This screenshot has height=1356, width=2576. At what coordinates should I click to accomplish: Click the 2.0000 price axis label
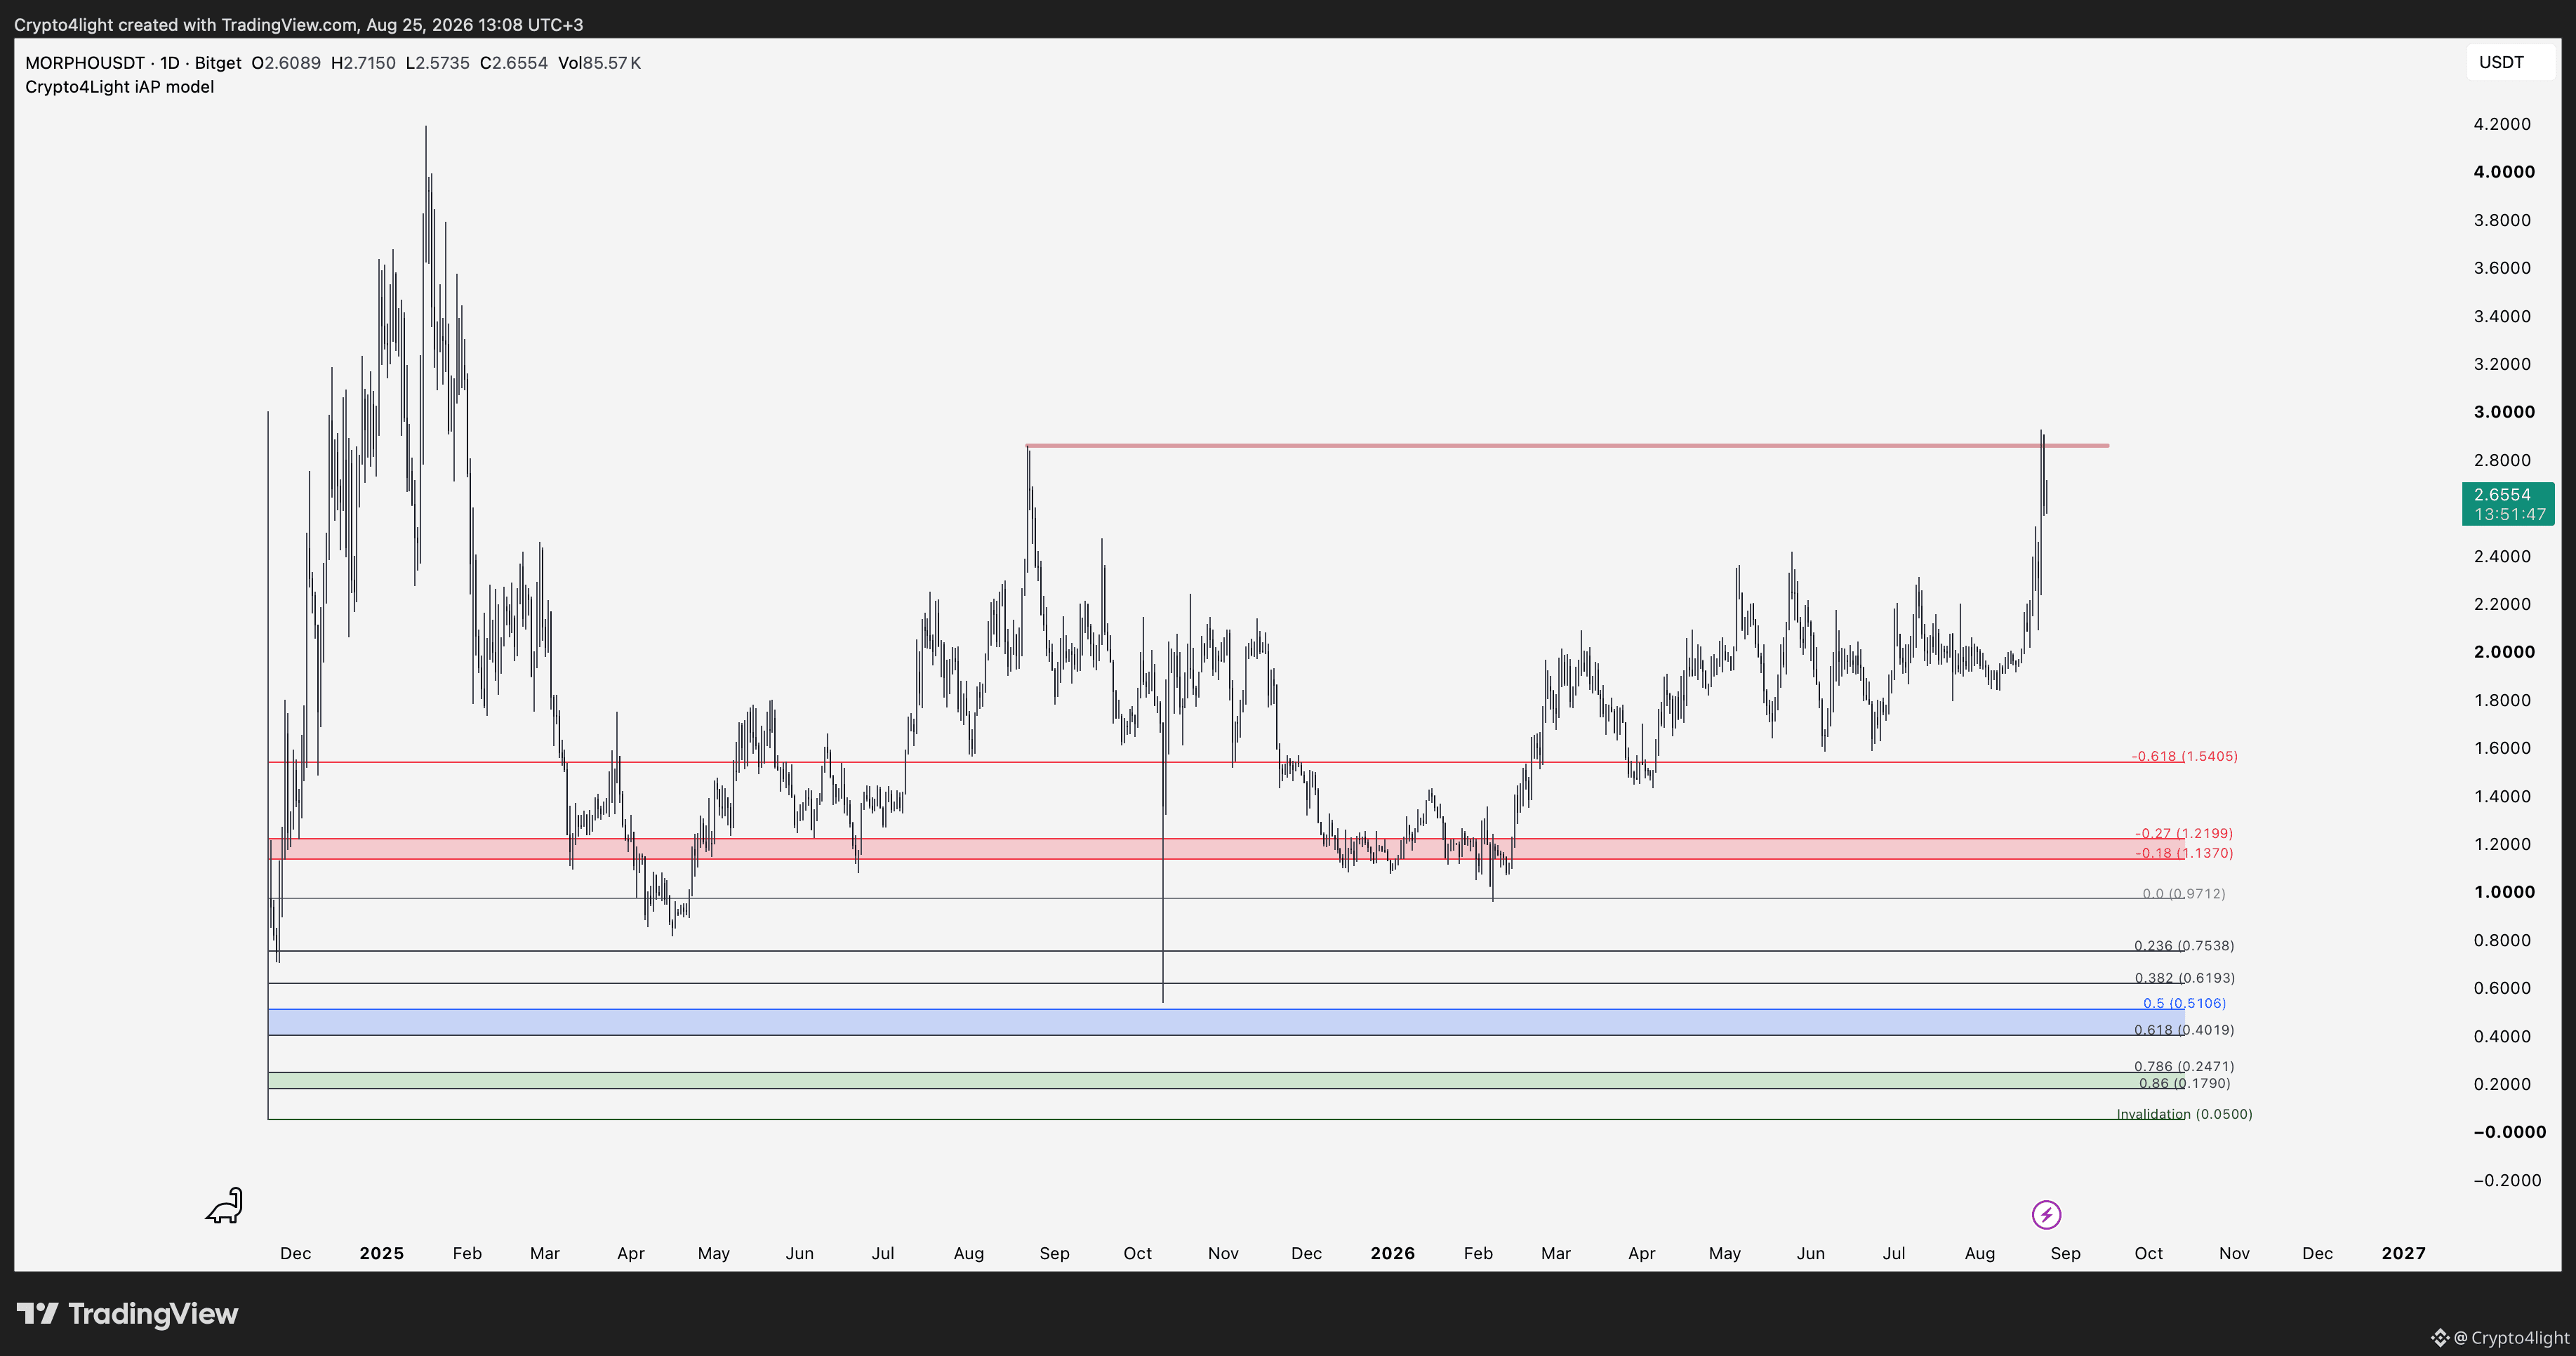(x=2504, y=652)
